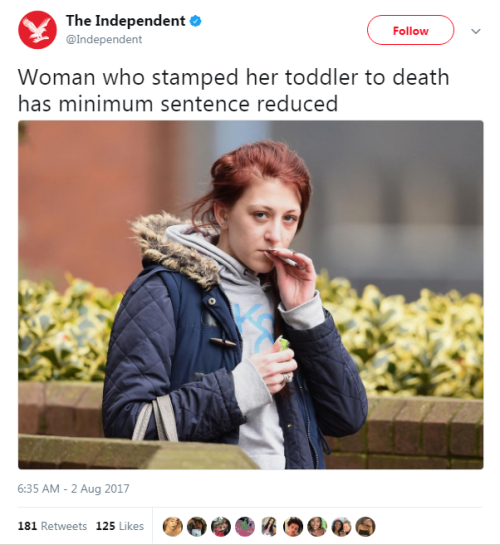500x545 pixels.
Task: Open the tweet's attached photo
Action: pyautogui.click(x=251, y=295)
